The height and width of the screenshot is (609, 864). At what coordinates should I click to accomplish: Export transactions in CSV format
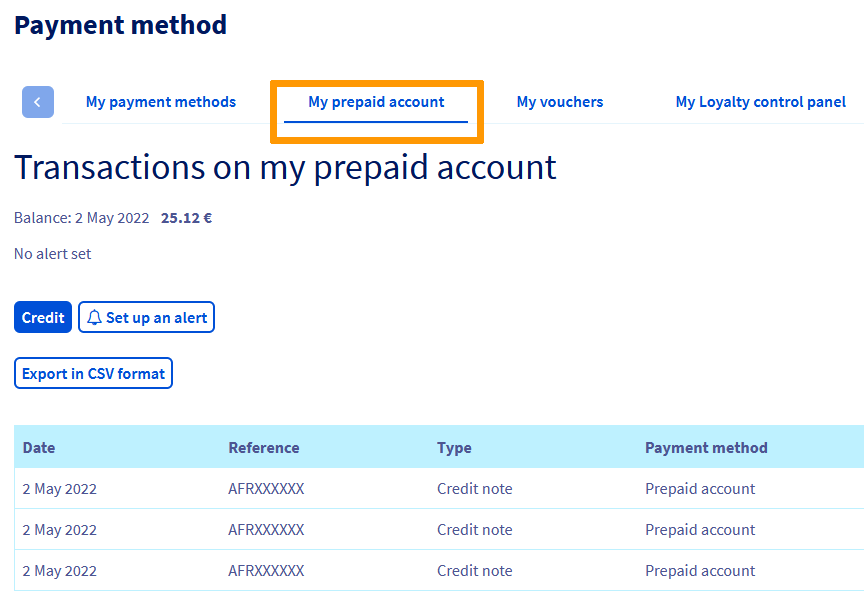coord(93,372)
